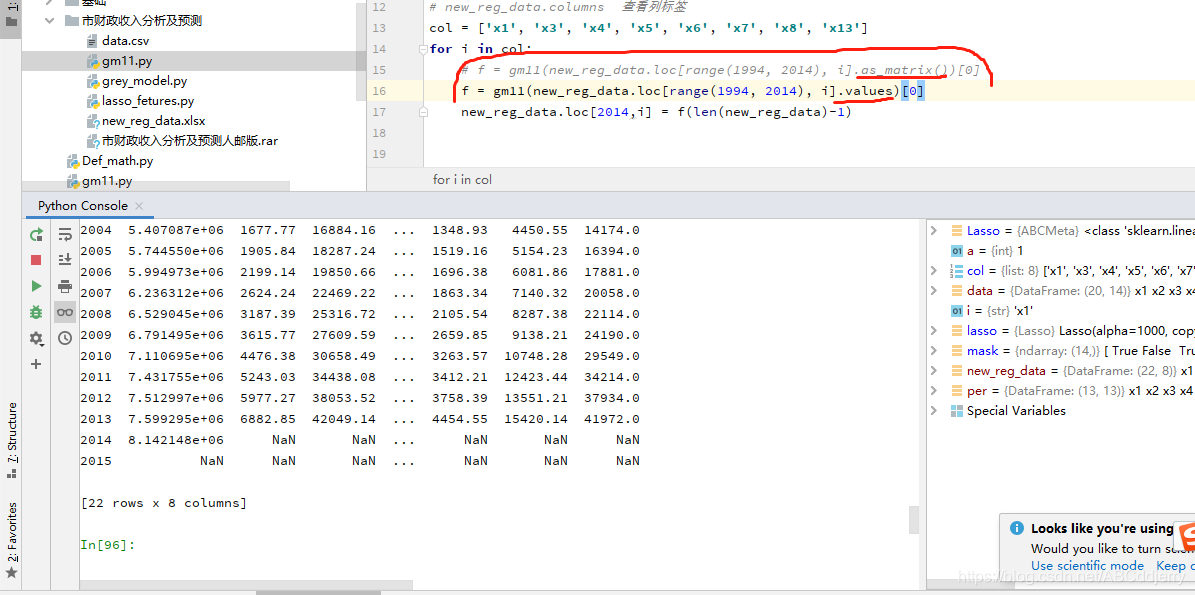Image resolution: width=1195 pixels, height=595 pixels.
Task: Click the DataFrame icon beside data variable
Action: point(956,290)
